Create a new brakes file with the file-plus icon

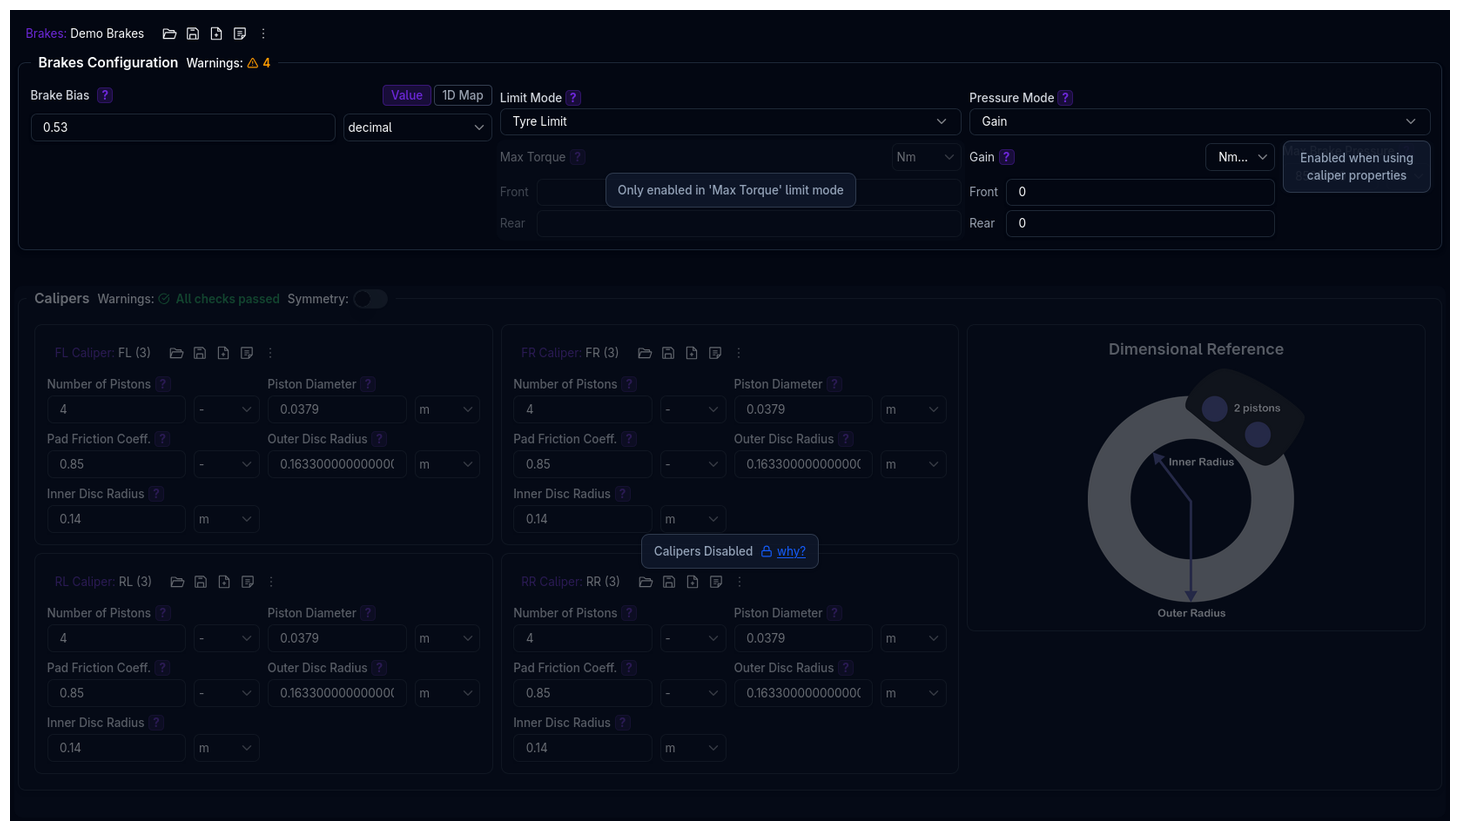coord(216,33)
